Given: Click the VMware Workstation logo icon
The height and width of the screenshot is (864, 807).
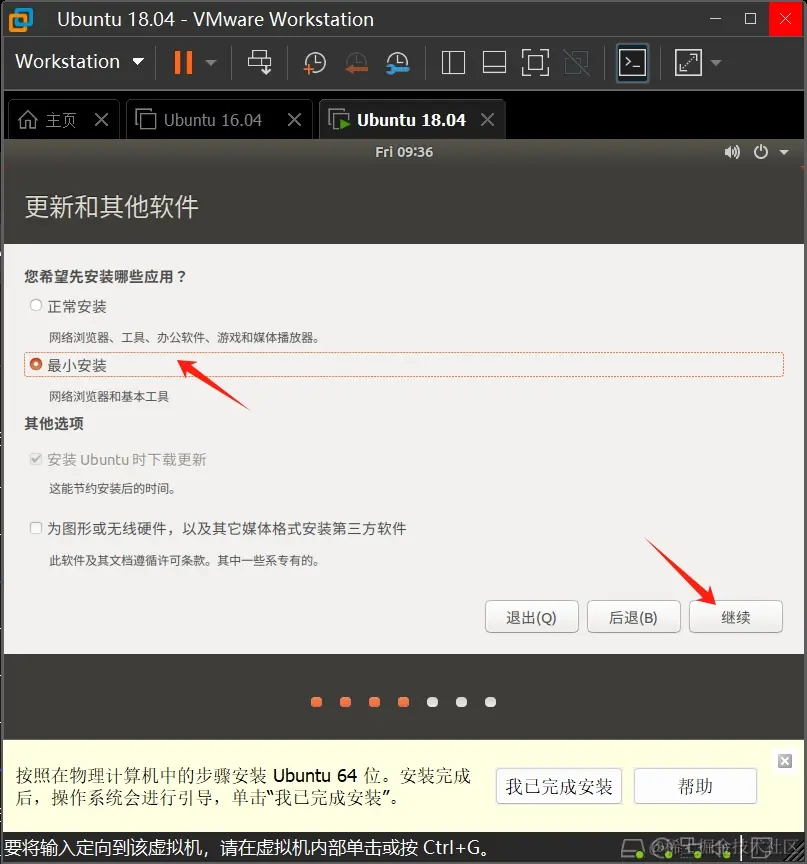Looking at the screenshot, I should point(21,19).
